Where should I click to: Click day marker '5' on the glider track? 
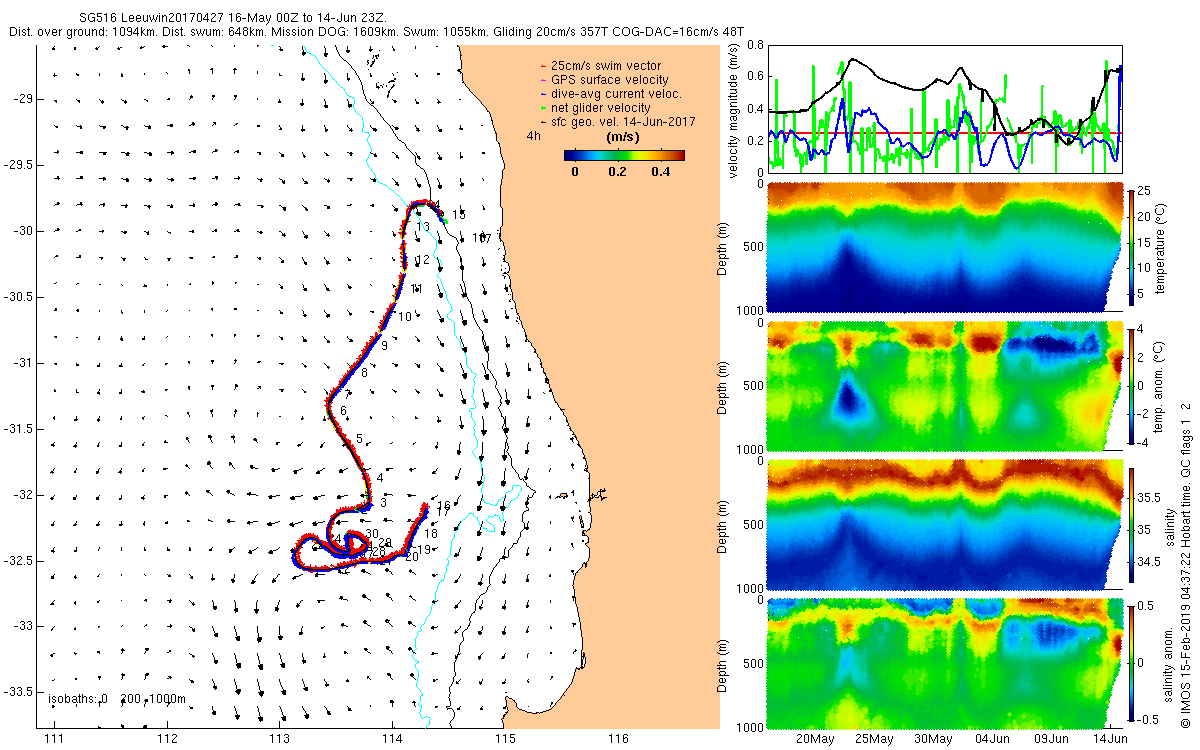pyautogui.click(x=359, y=439)
